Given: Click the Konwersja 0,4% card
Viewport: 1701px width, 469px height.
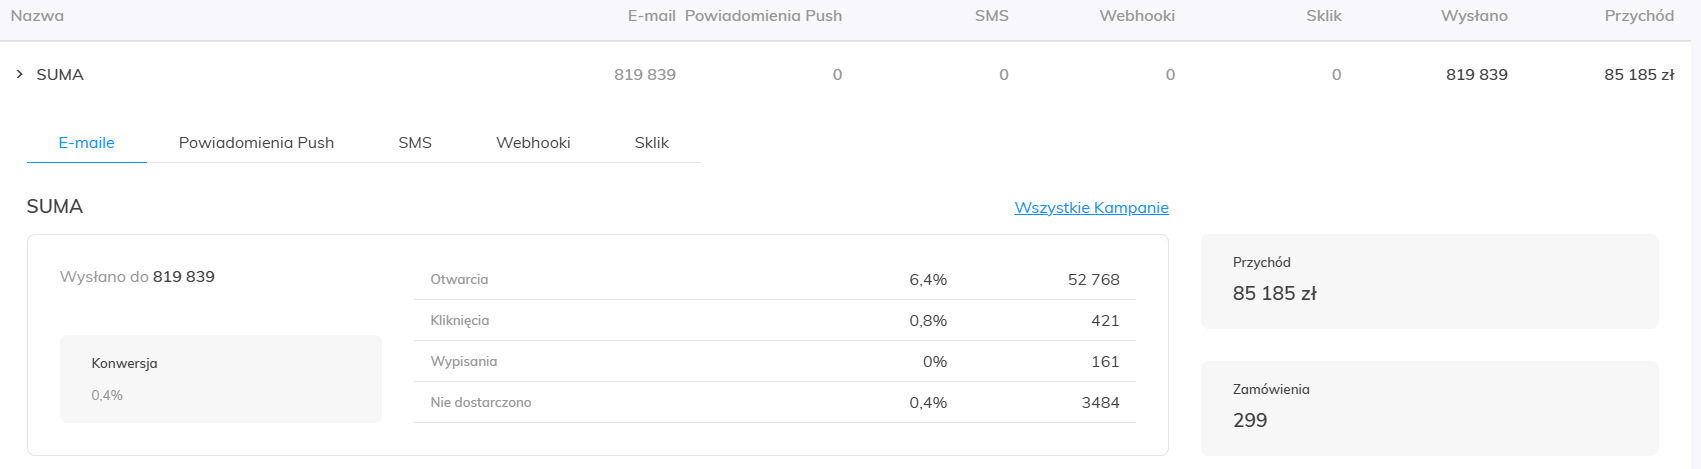Looking at the screenshot, I should [x=221, y=379].
